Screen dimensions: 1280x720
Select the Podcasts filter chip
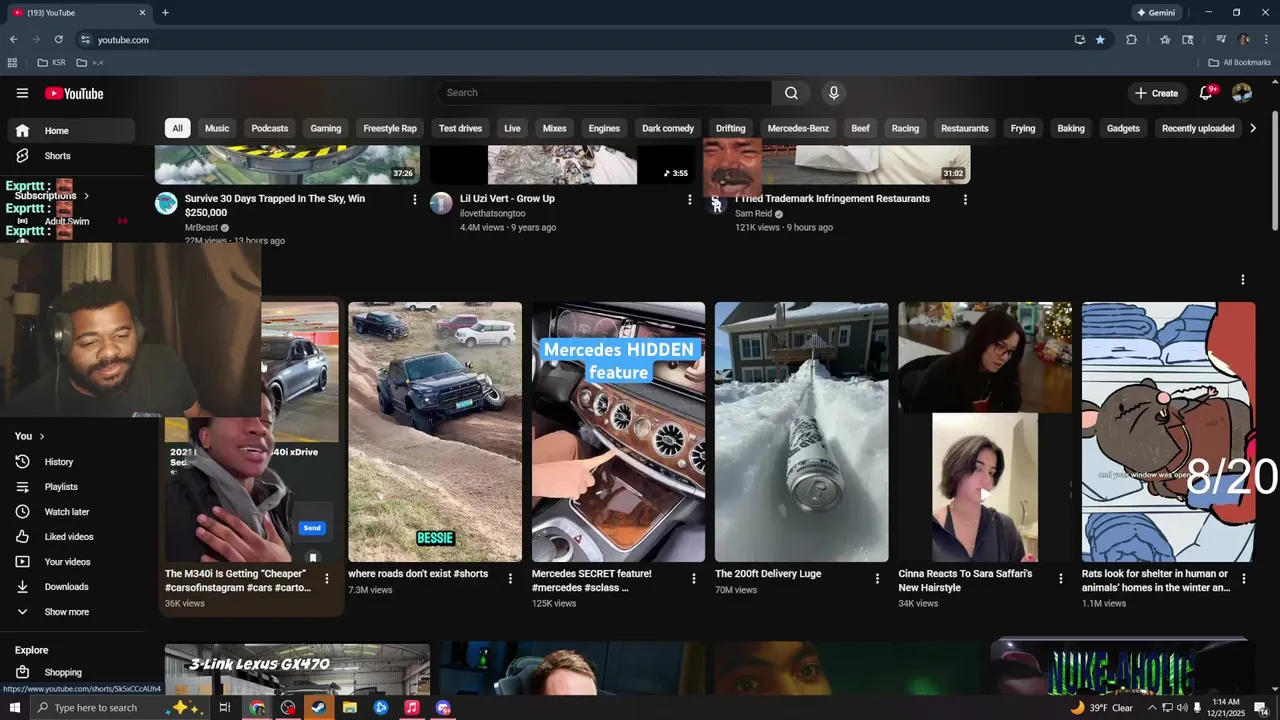[270, 128]
